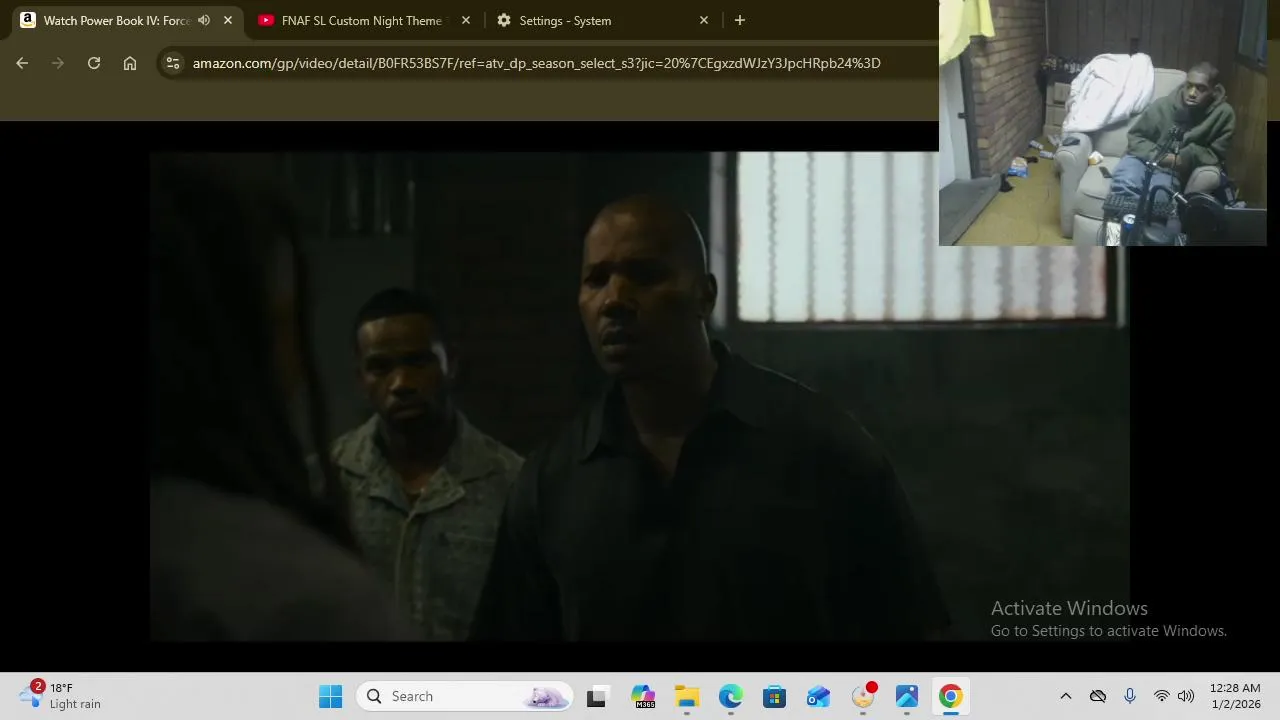Open the browser home page
Image resolution: width=1280 pixels, height=720 pixels.
click(130, 63)
